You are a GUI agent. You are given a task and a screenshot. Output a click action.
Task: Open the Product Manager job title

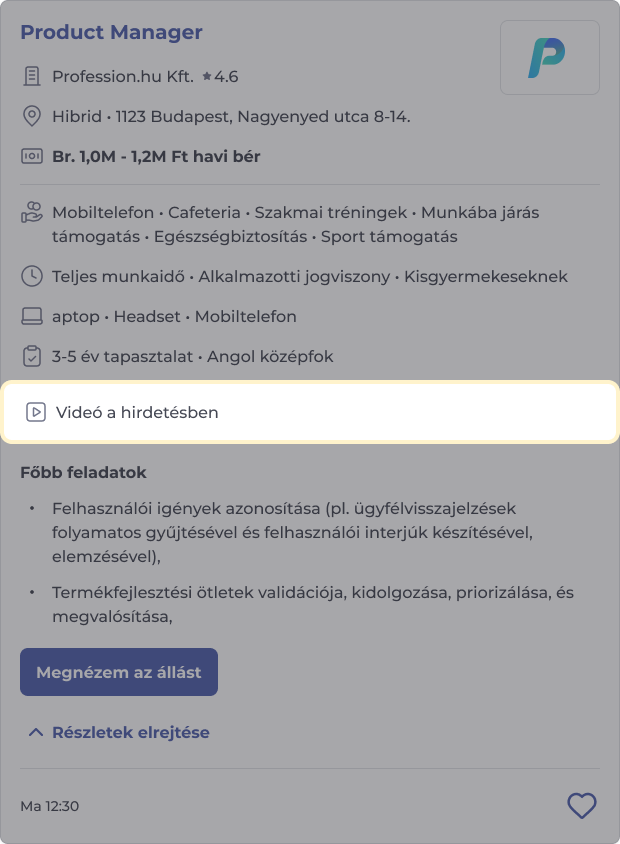tap(111, 32)
